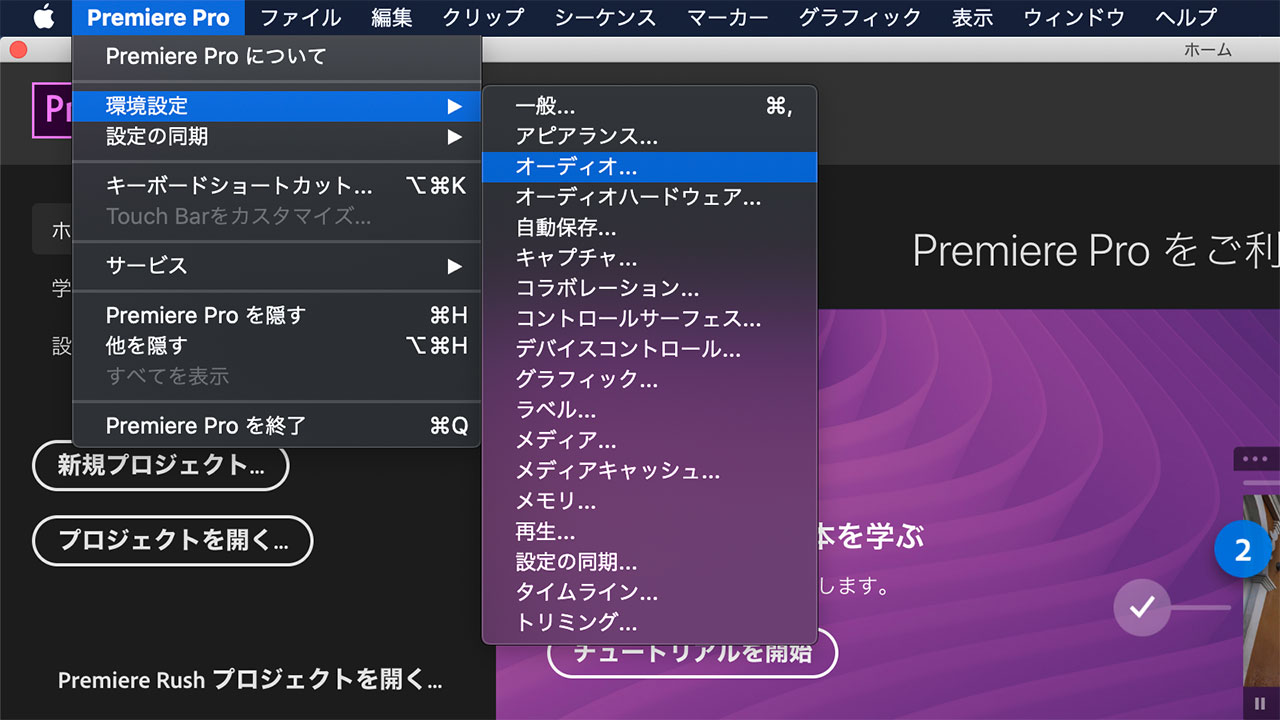Expand the サービス submenu
Image resolution: width=1280 pixels, height=720 pixels.
(x=276, y=266)
